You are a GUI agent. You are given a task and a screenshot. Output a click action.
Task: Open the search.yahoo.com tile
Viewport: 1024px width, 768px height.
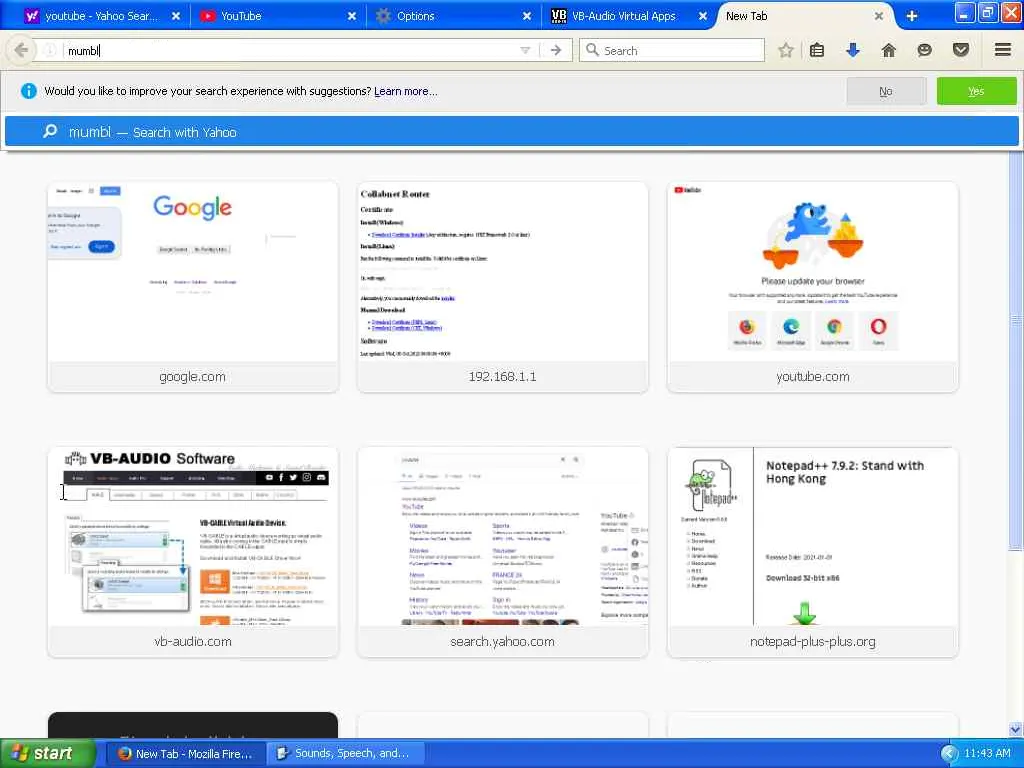click(x=502, y=552)
